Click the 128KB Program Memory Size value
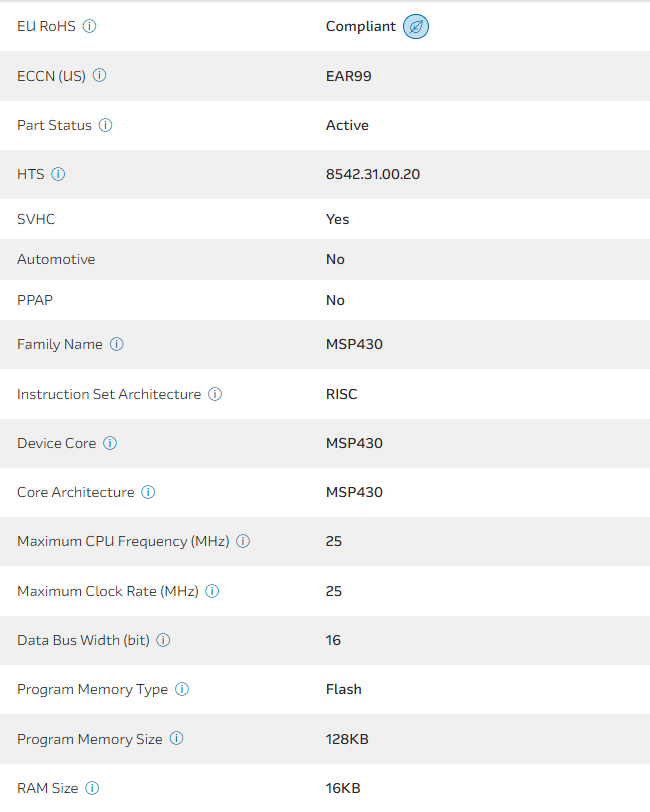This screenshot has height=812, width=650. click(x=347, y=739)
